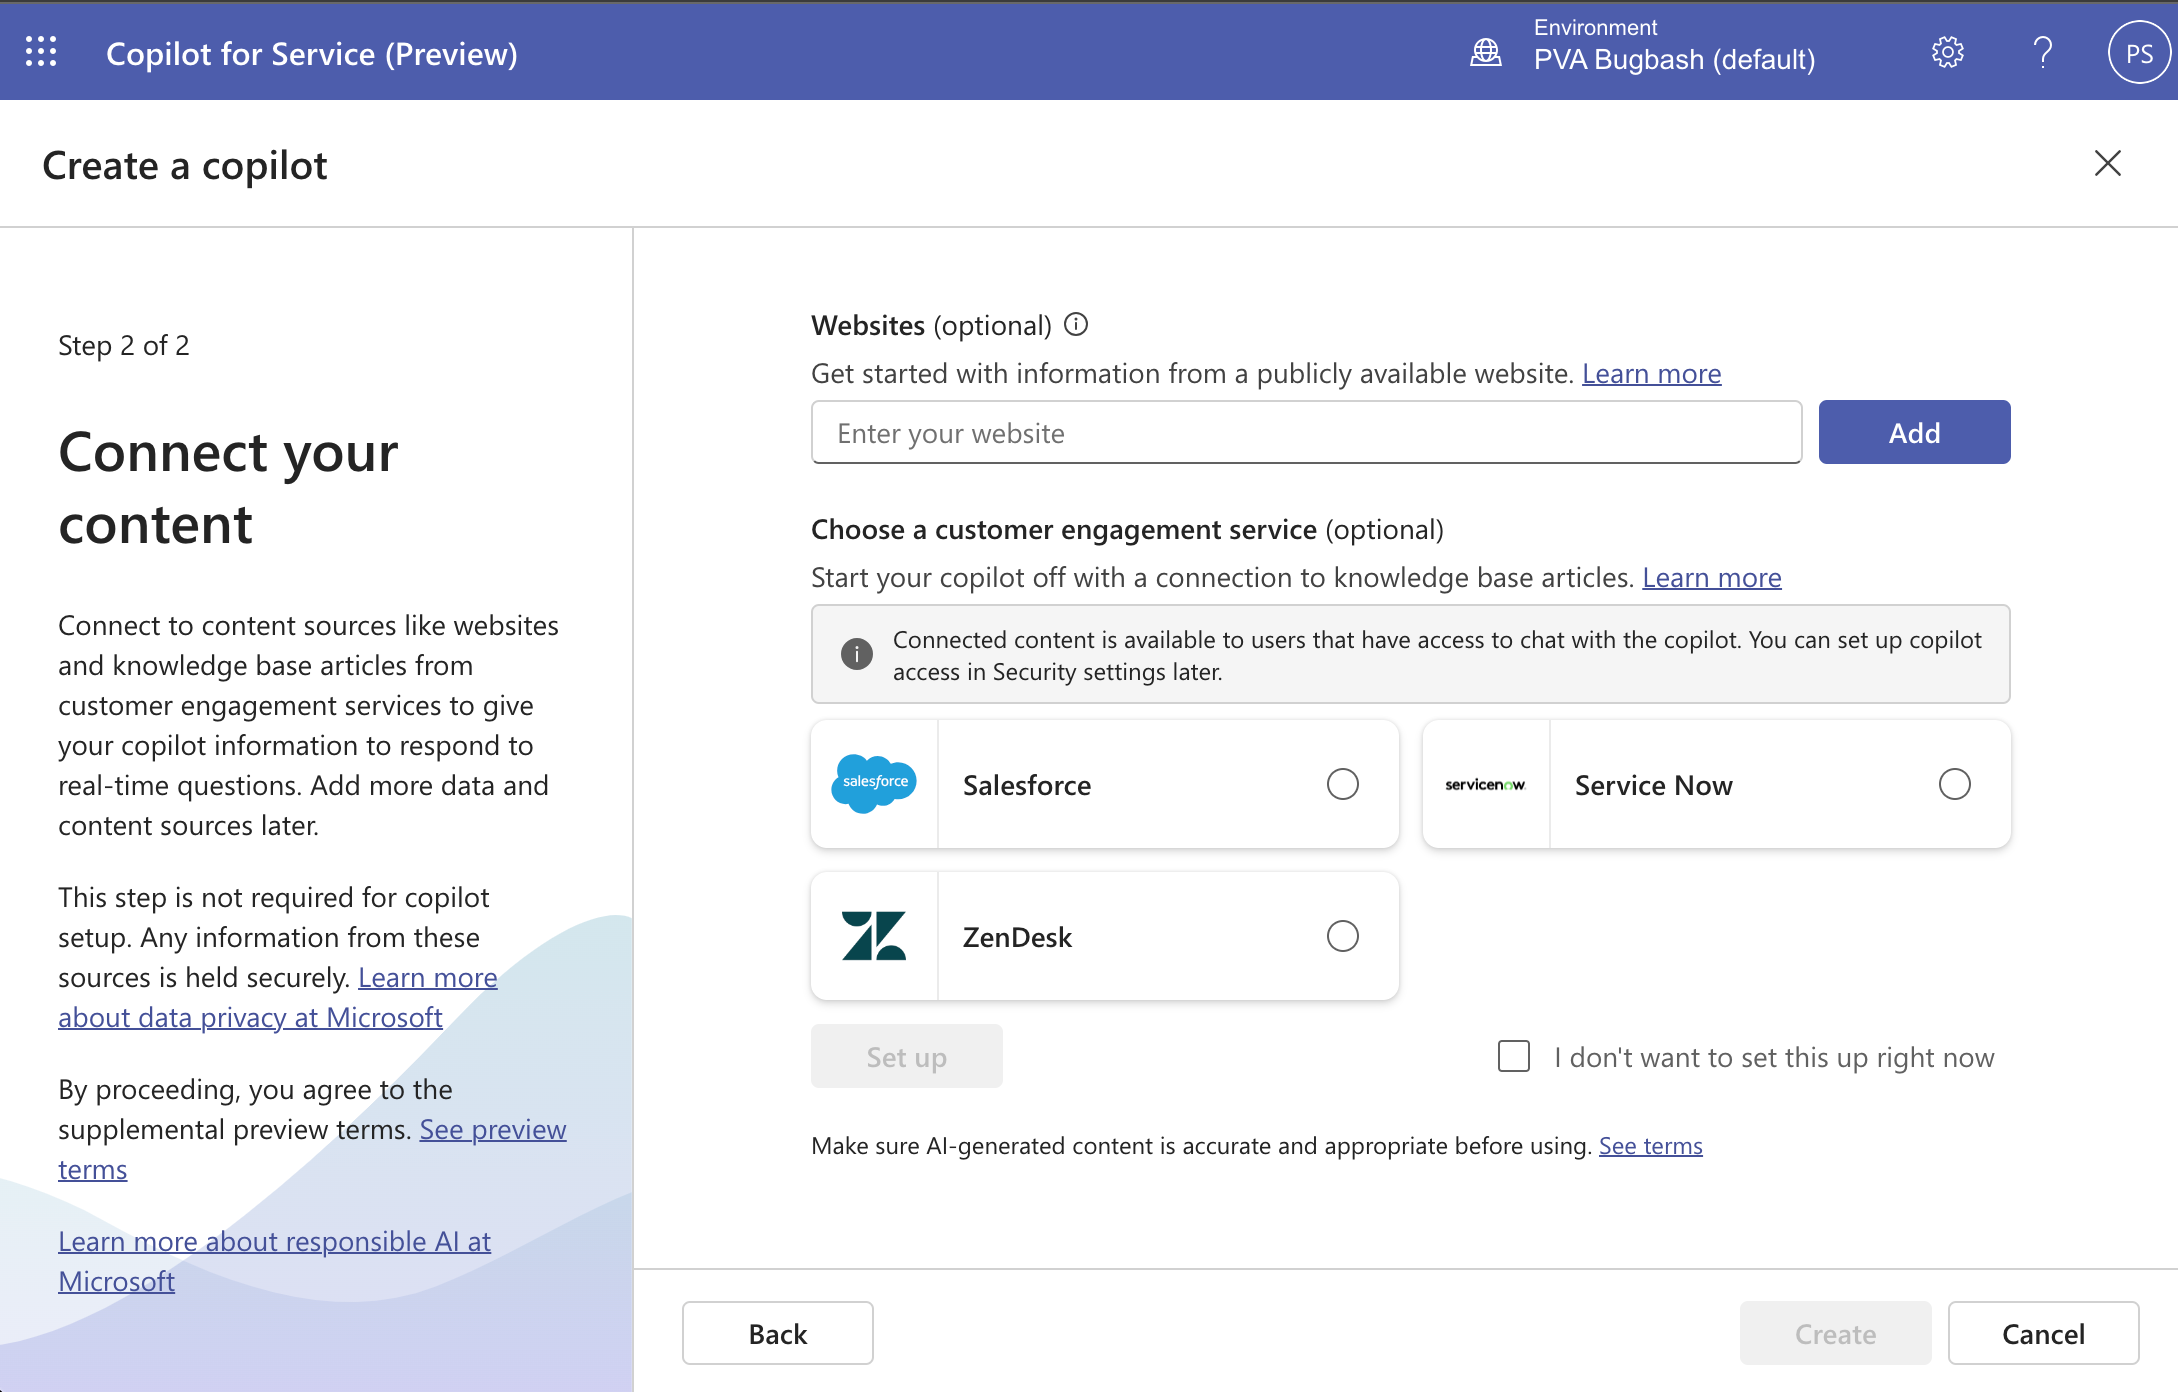Click the Salesforce service icon
The image size is (2178, 1392).
pos(873,784)
